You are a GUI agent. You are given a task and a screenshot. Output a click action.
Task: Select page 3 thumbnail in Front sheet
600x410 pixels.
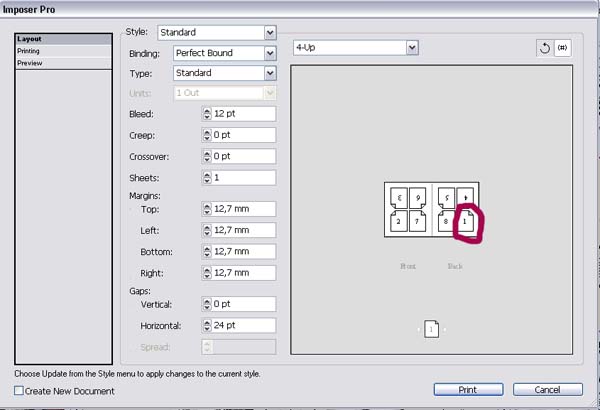point(399,198)
